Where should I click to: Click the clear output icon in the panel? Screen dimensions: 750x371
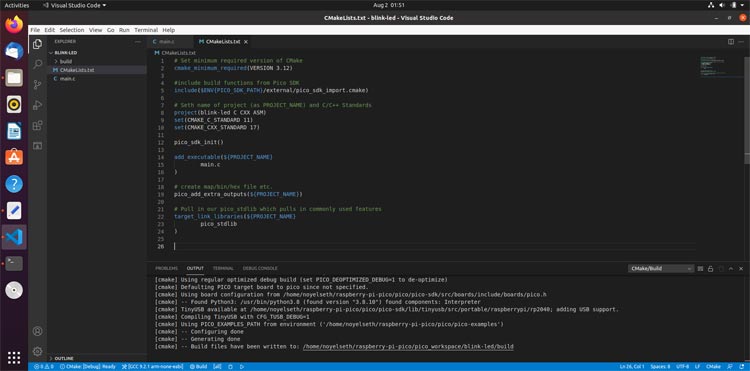coord(700,269)
